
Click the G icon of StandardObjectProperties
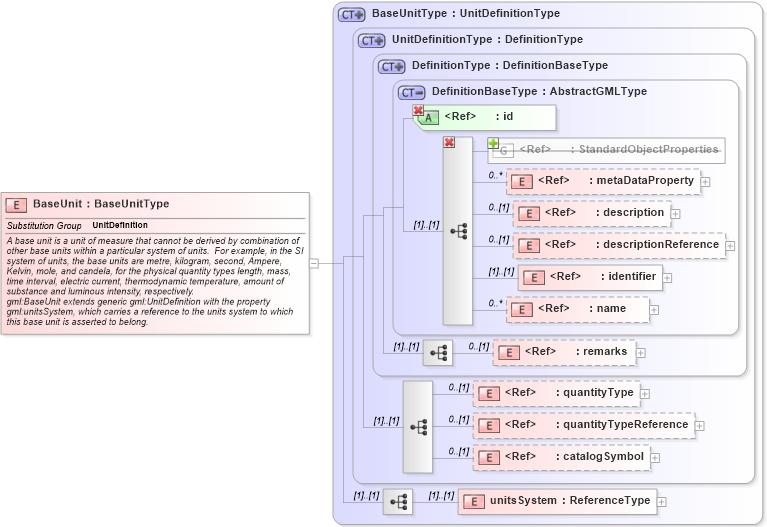click(503, 151)
